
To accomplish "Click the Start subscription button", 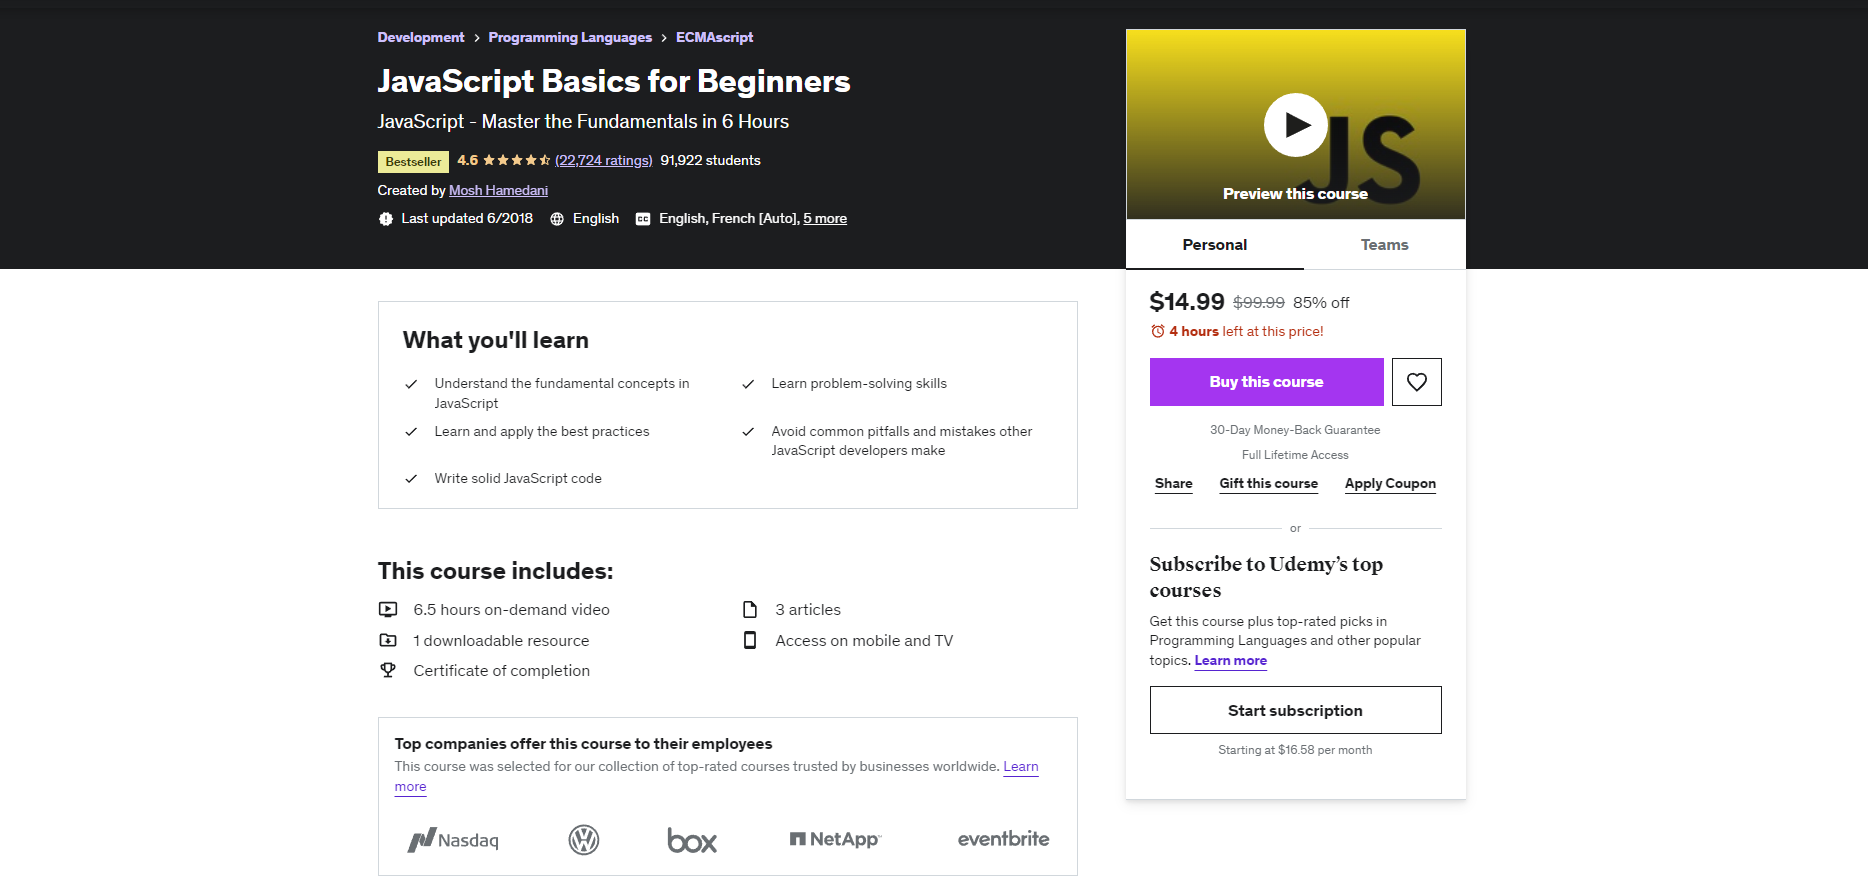I will click(x=1295, y=710).
